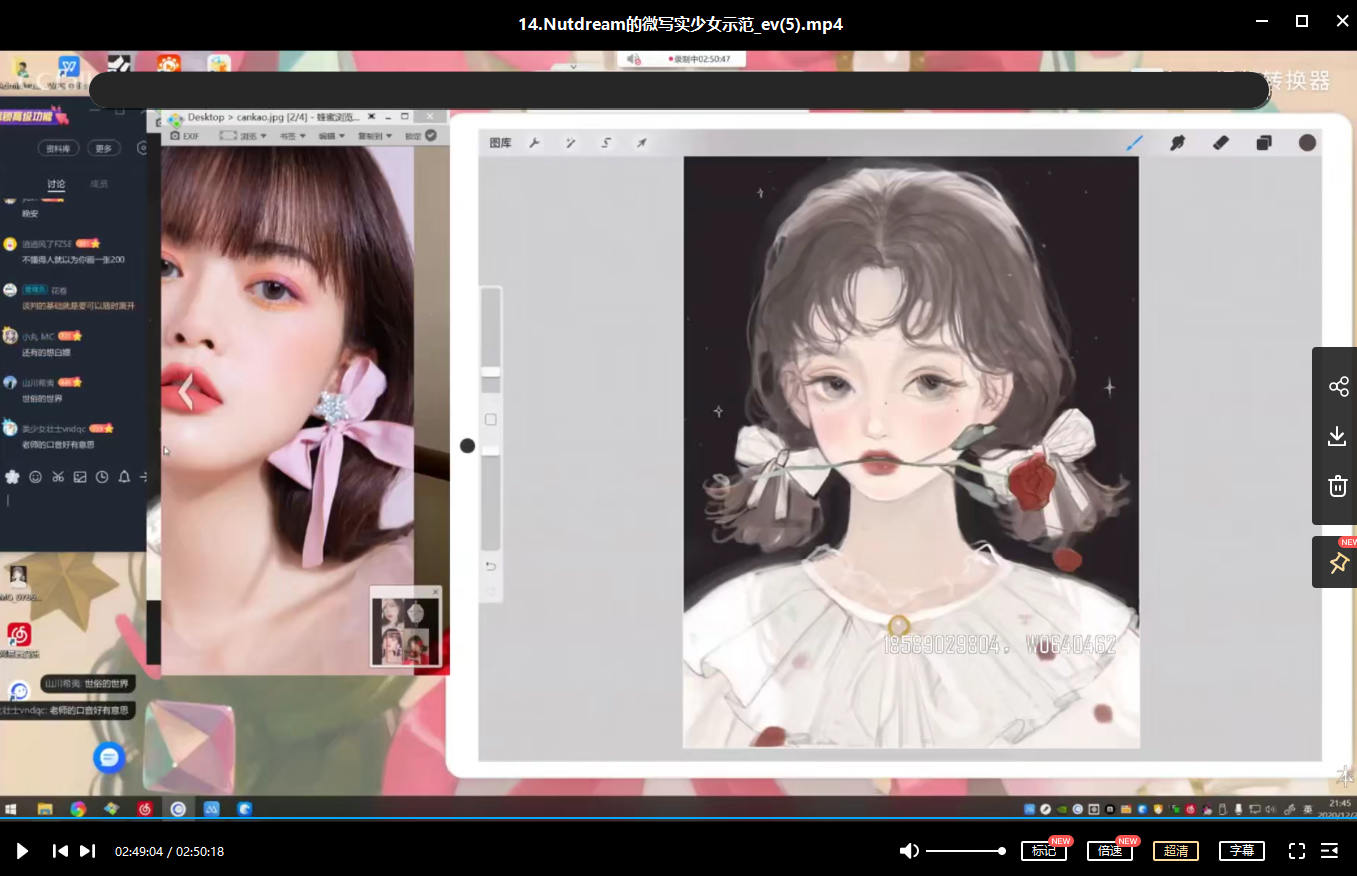Toggle subtitles with 字幕 button
This screenshot has height=876, width=1357.
[x=1241, y=851]
